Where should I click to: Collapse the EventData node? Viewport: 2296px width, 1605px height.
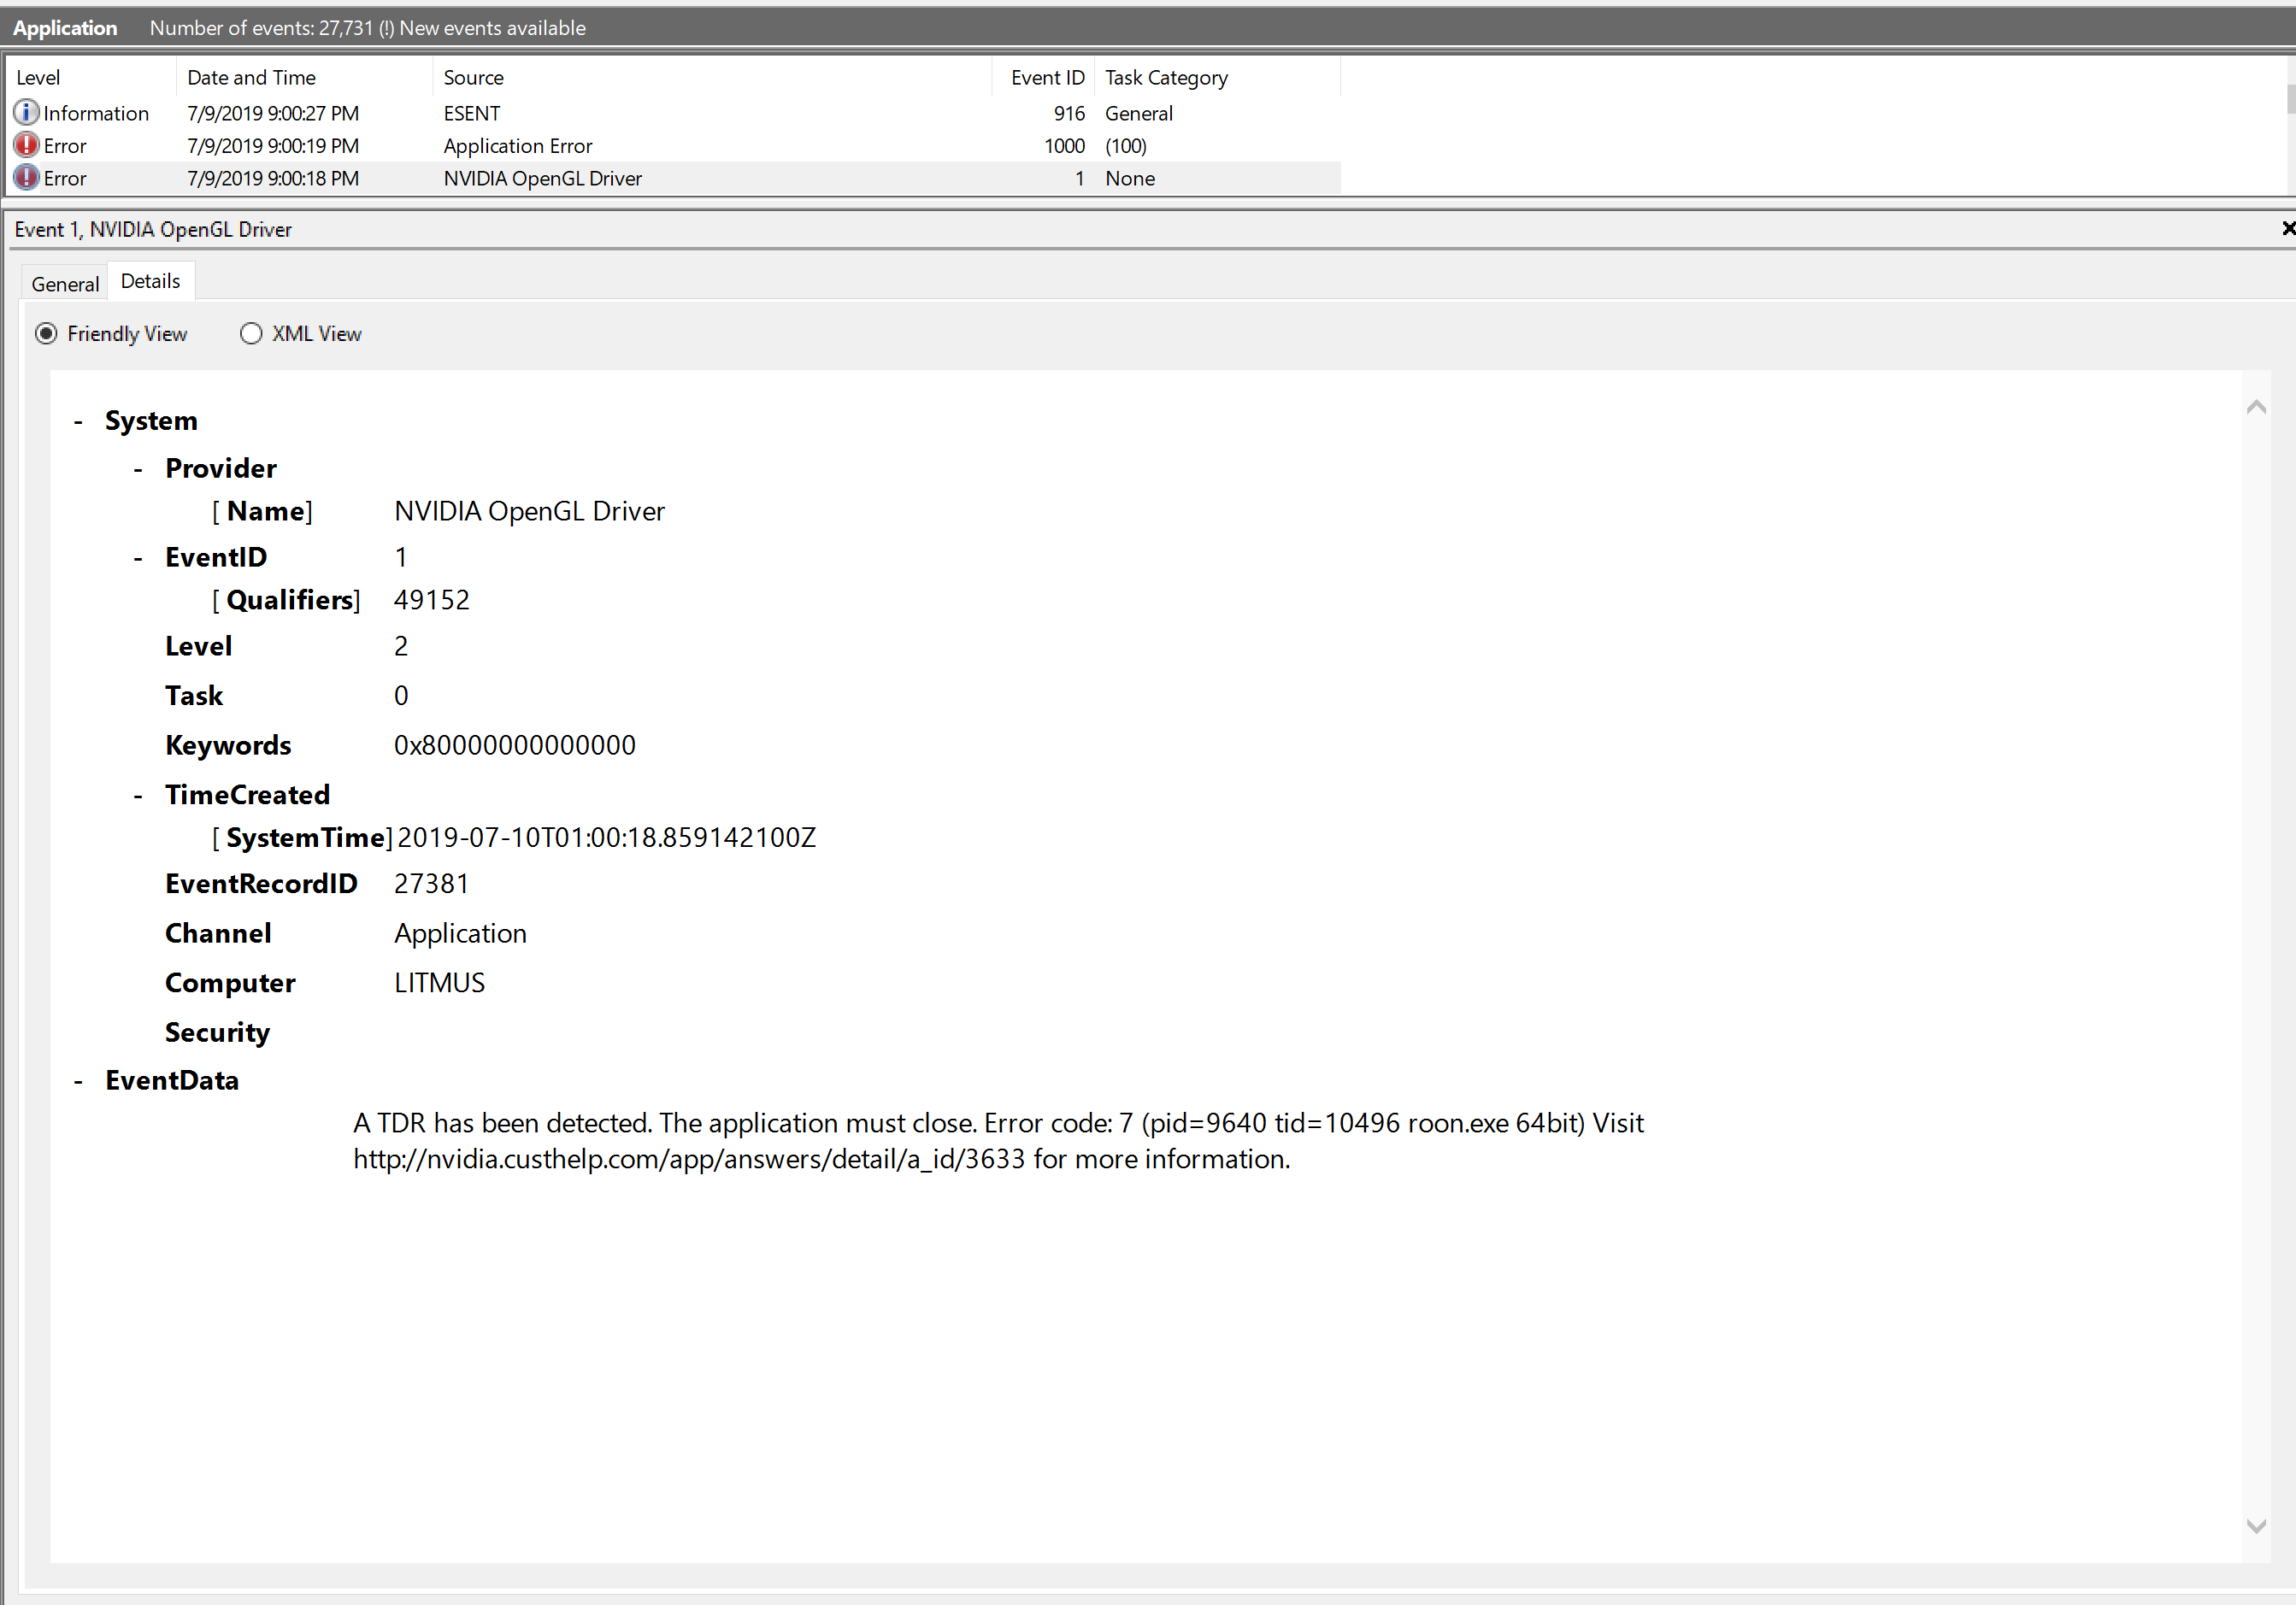click(78, 1082)
